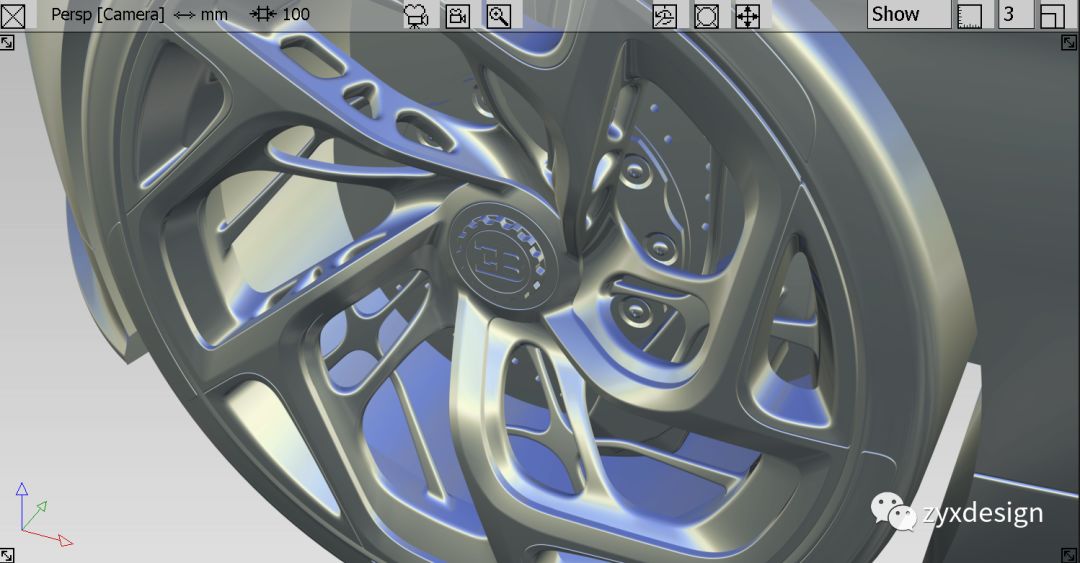1080x563 pixels.
Task: Toggle the ruler grid icon
Action: 970,15
